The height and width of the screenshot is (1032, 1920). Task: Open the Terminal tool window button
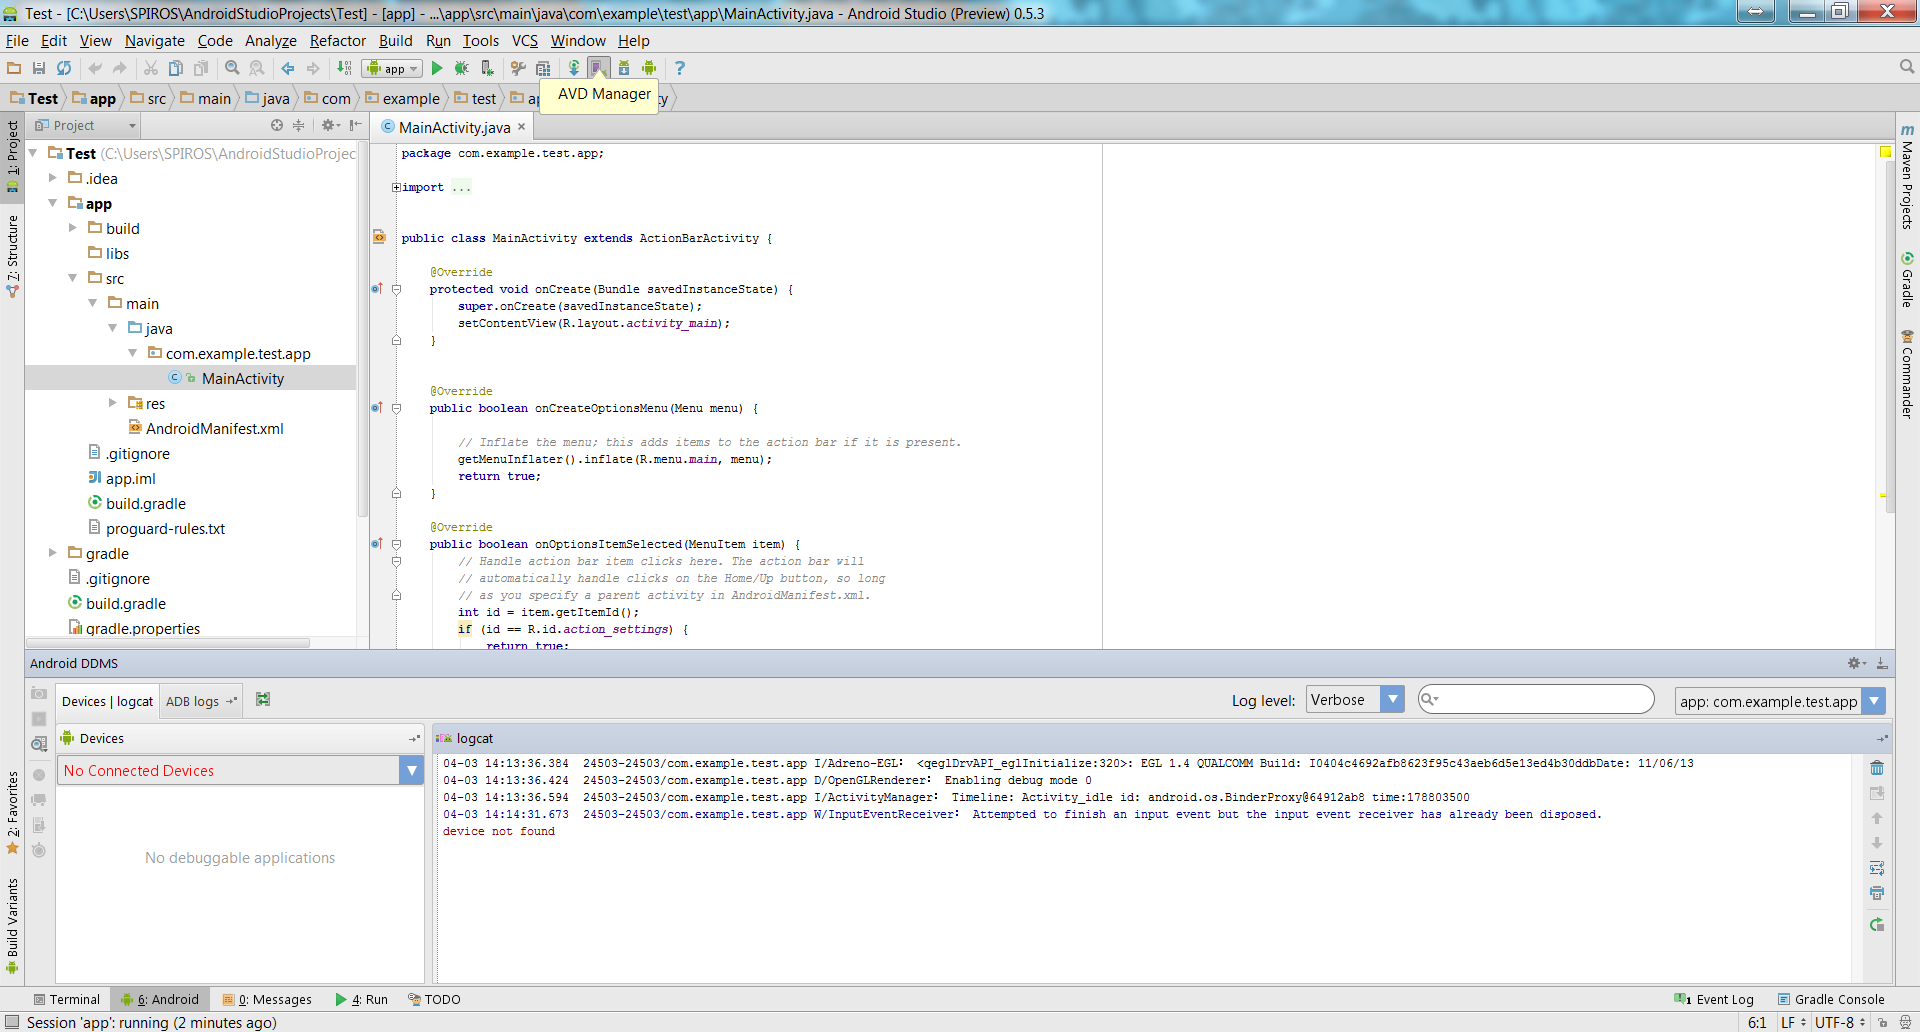[x=67, y=999]
